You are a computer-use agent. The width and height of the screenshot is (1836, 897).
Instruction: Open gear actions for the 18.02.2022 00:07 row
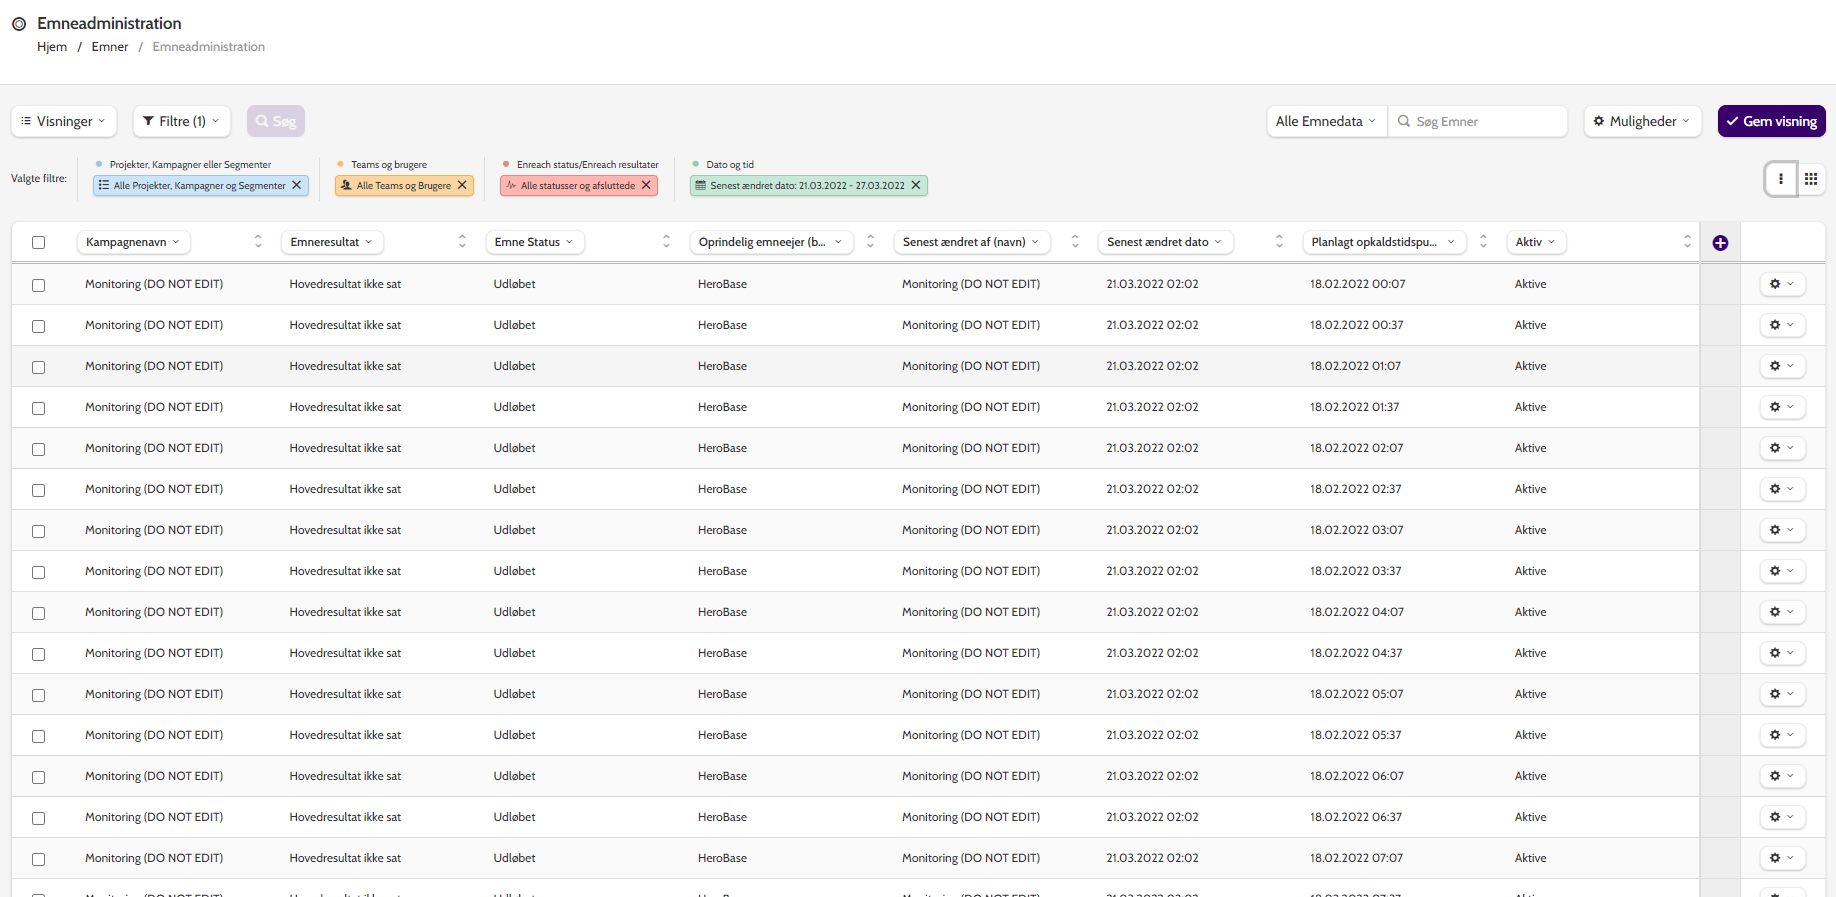coord(1782,284)
